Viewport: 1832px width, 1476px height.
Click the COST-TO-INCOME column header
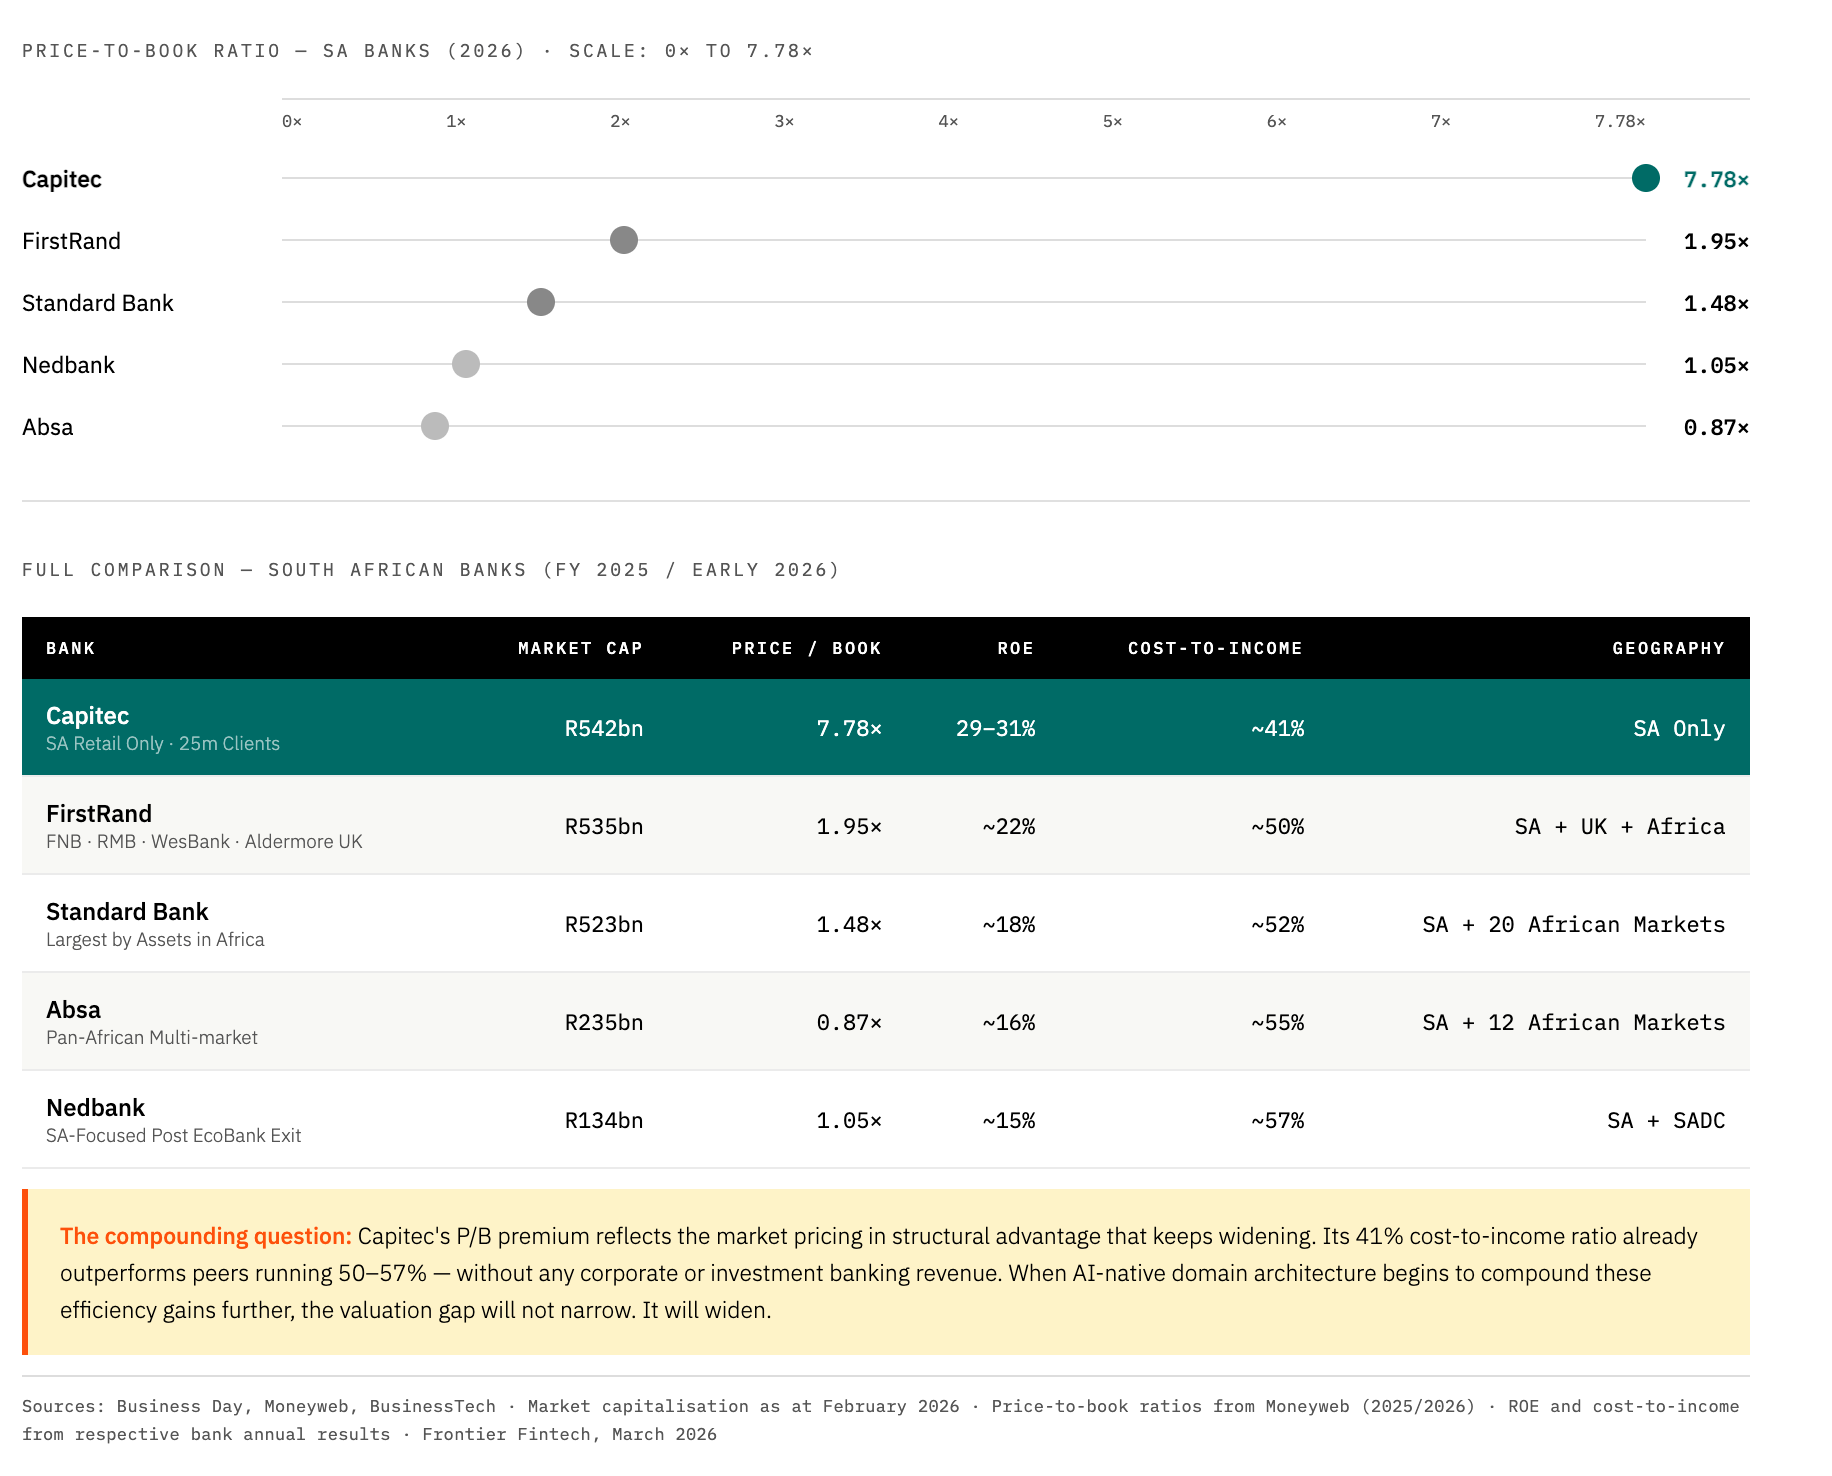1215,648
